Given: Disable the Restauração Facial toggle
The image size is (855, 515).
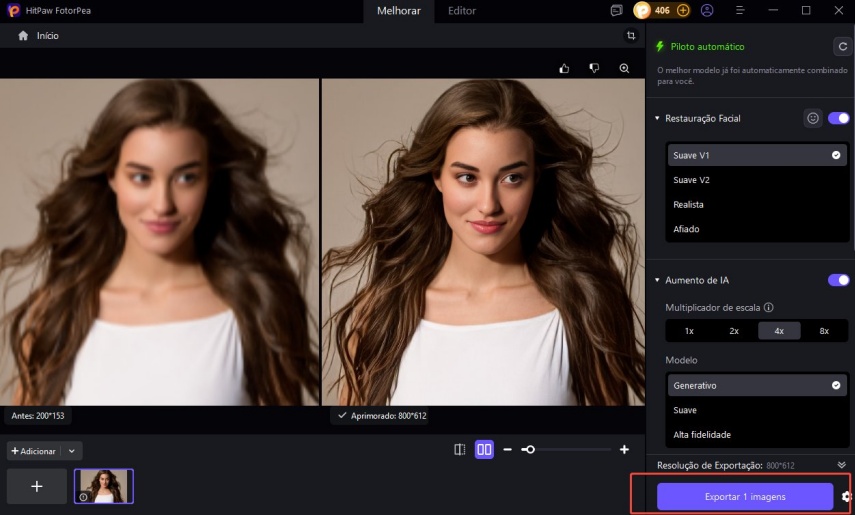Looking at the screenshot, I should pos(838,118).
